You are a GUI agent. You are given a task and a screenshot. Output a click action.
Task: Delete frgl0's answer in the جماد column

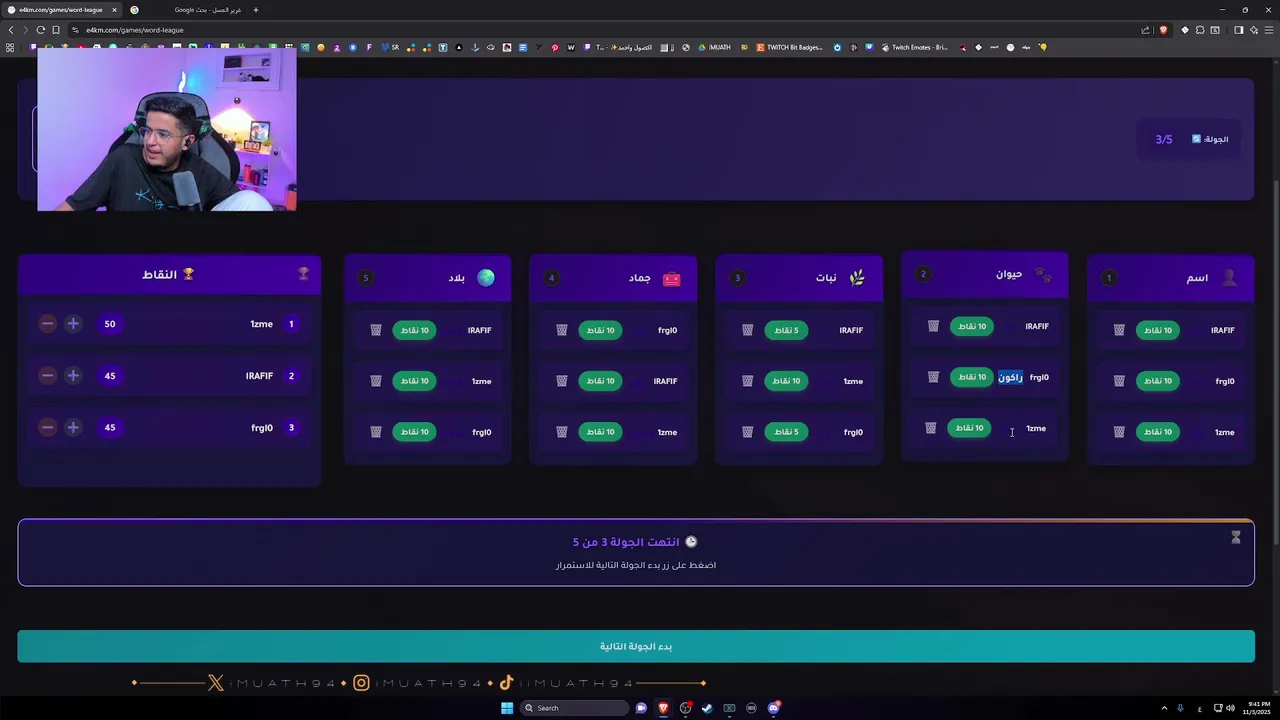tap(562, 330)
